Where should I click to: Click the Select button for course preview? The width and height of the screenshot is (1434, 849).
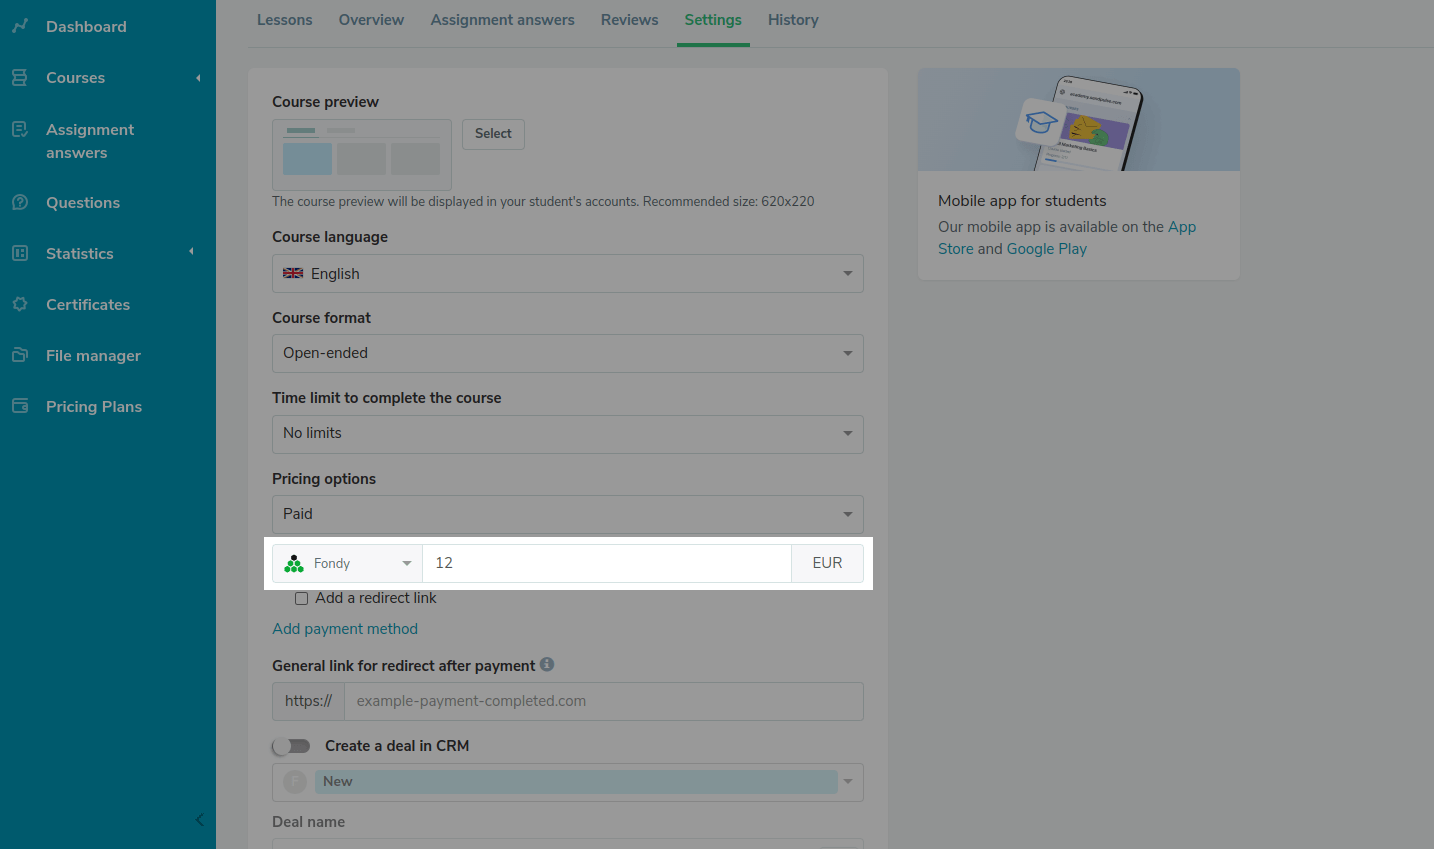(493, 134)
